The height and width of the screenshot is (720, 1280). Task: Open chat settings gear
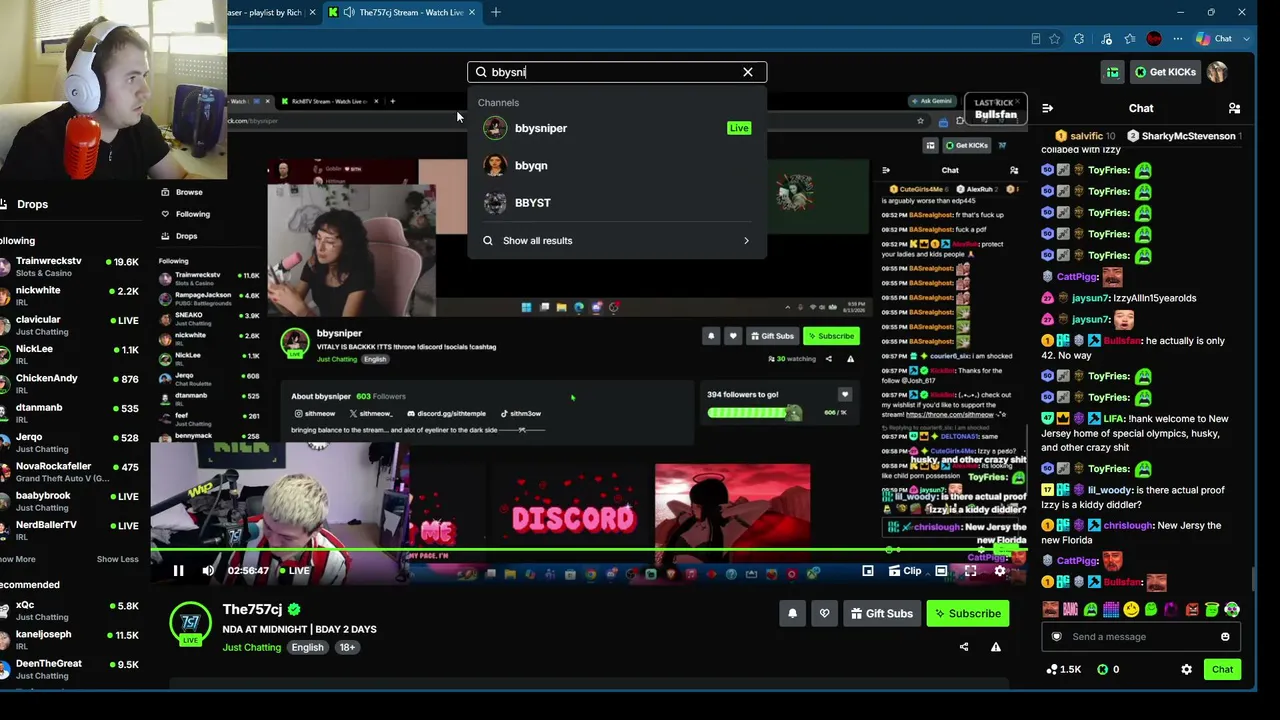(x=1186, y=669)
